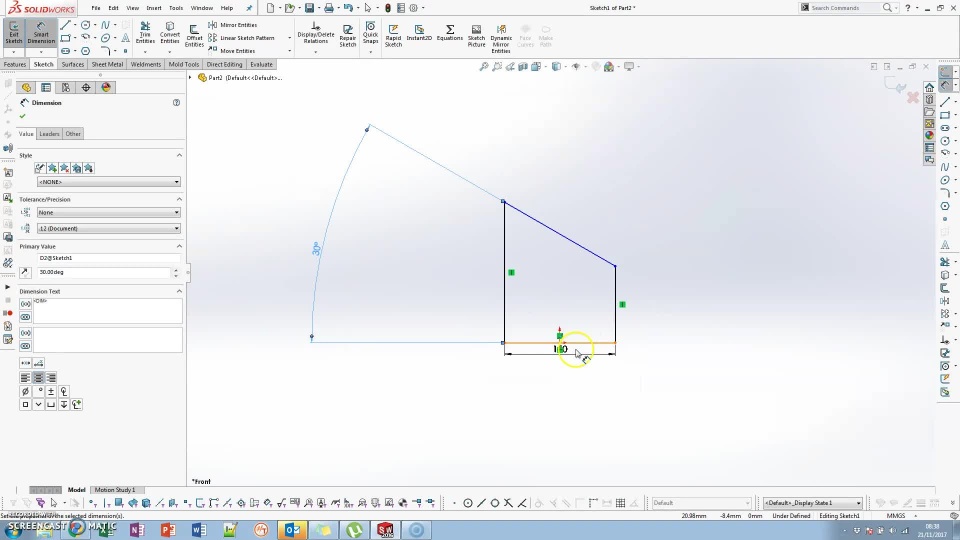Expand the Part2 feature tree node
Image resolution: width=960 pixels, height=540 pixels.
tap(190, 78)
